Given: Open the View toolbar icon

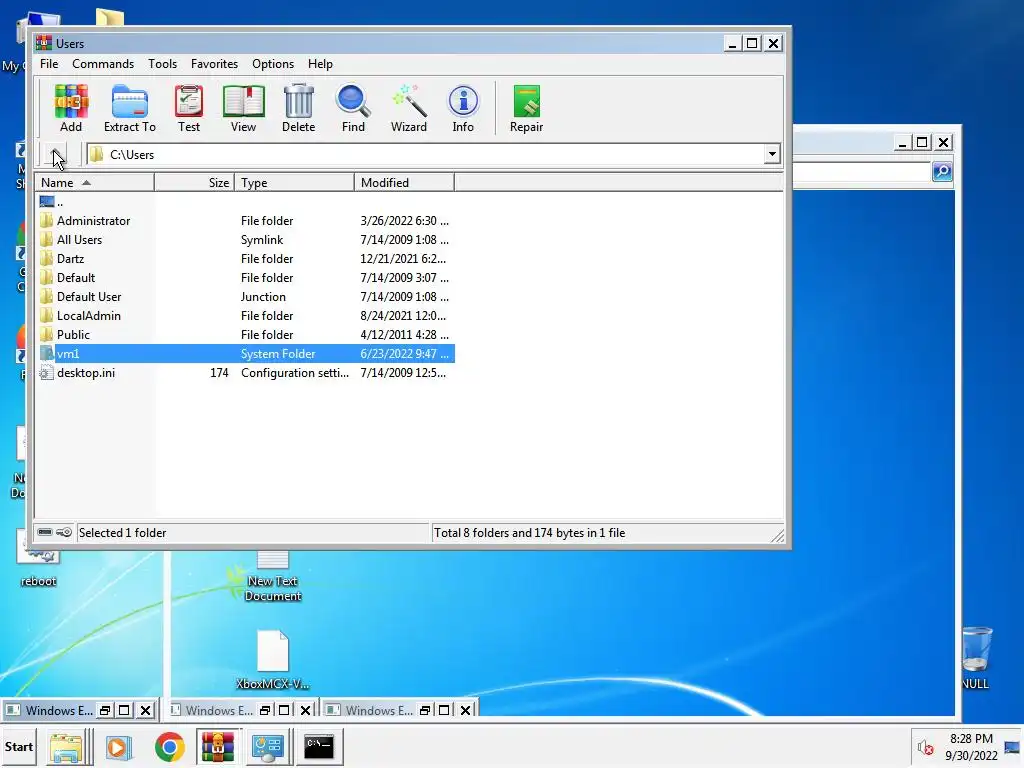Looking at the screenshot, I should click(x=244, y=108).
